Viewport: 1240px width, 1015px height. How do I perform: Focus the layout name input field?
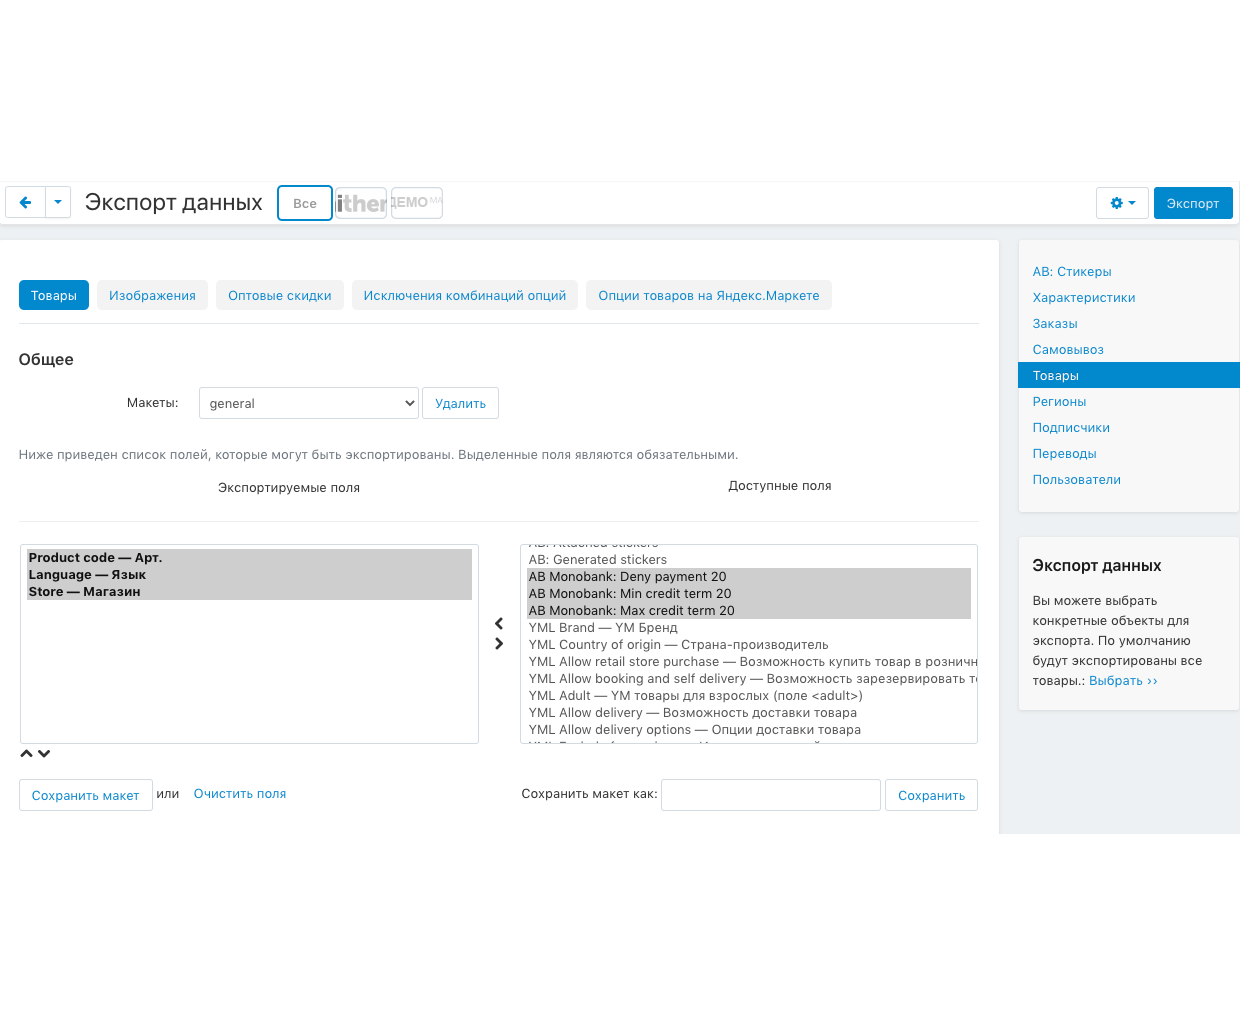(x=770, y=795)
